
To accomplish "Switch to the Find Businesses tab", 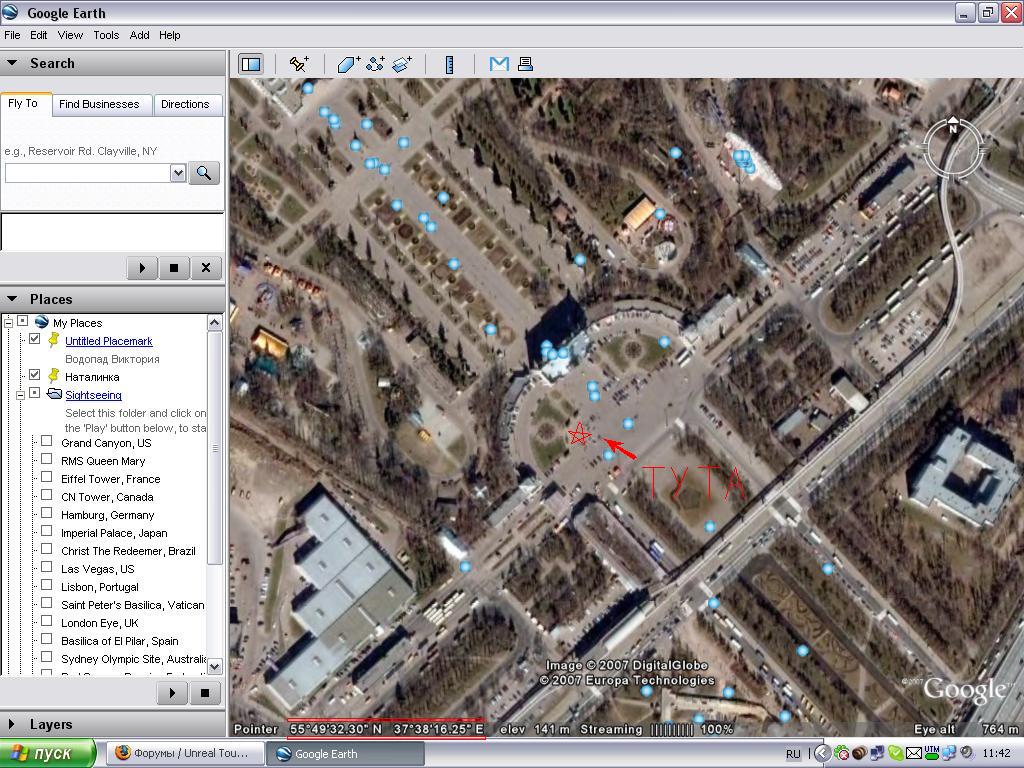I will coord(99,104).
